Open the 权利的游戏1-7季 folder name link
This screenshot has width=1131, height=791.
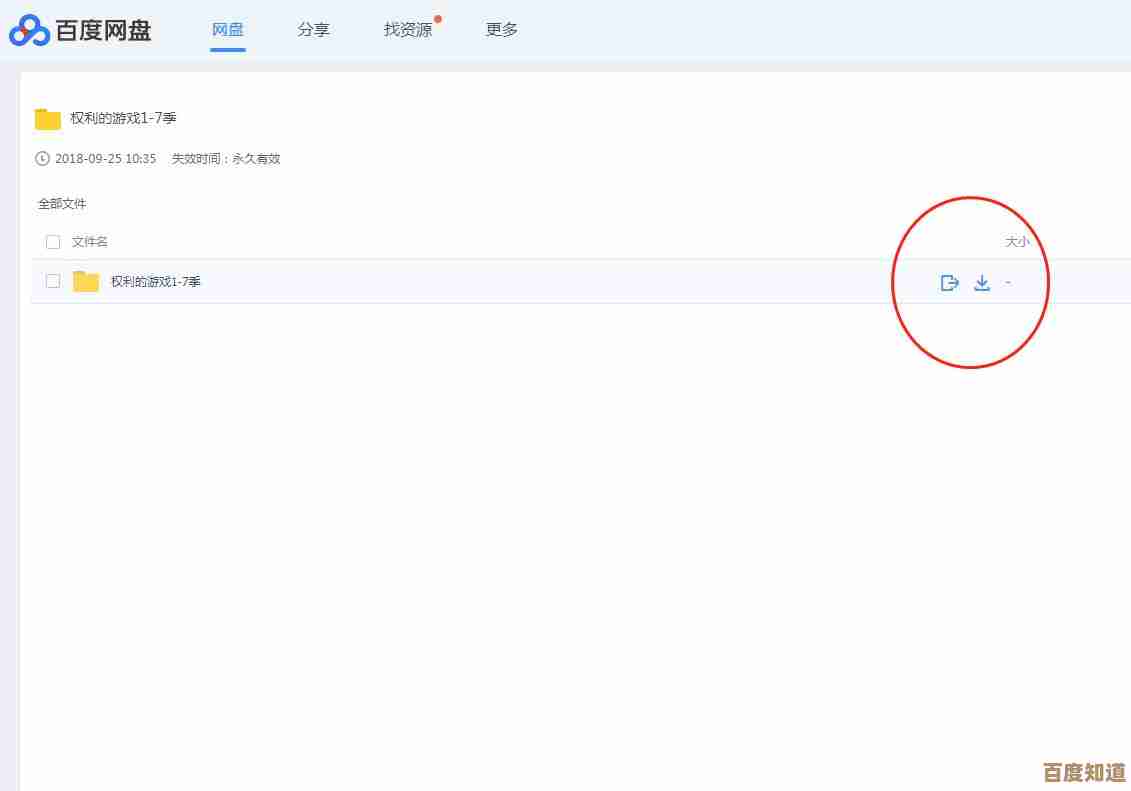tap(155, 282)
